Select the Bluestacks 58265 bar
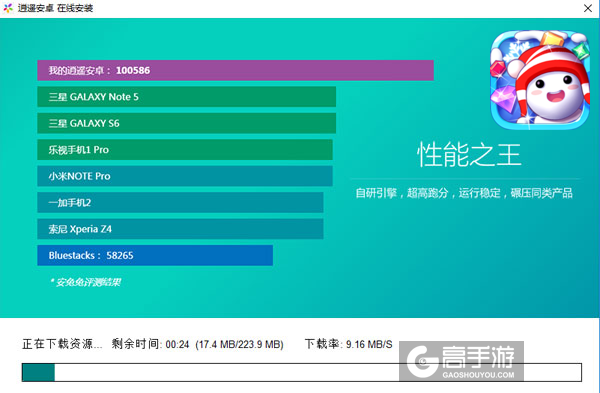Screen dimensions: 600x393 [155, 255]
